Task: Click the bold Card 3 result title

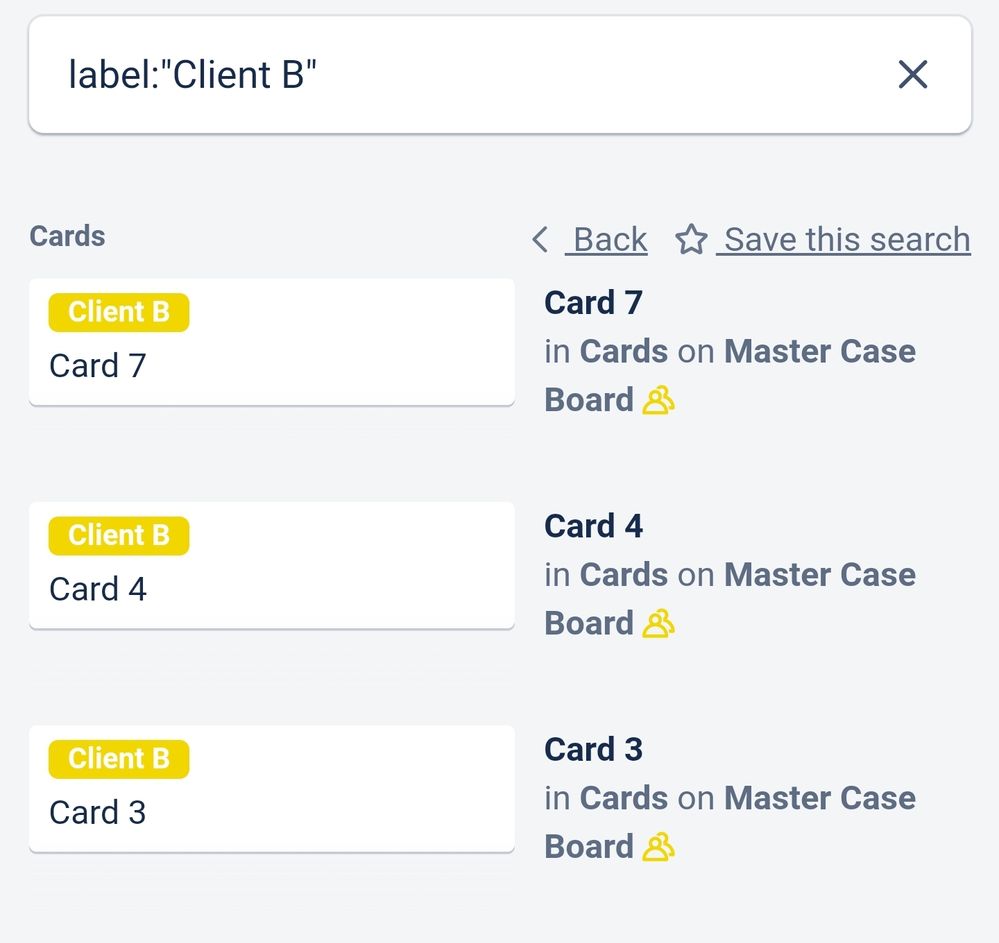Action: click(593, 749)
